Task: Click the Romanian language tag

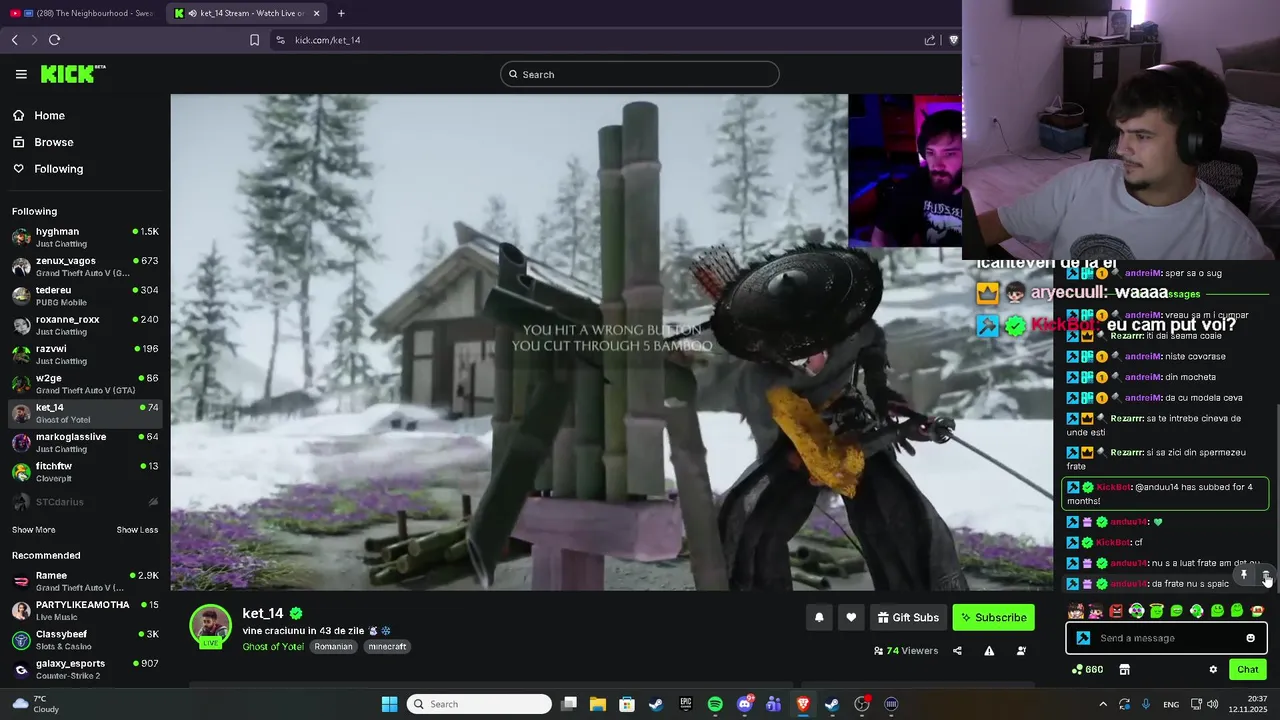Action: coord(333,647)
